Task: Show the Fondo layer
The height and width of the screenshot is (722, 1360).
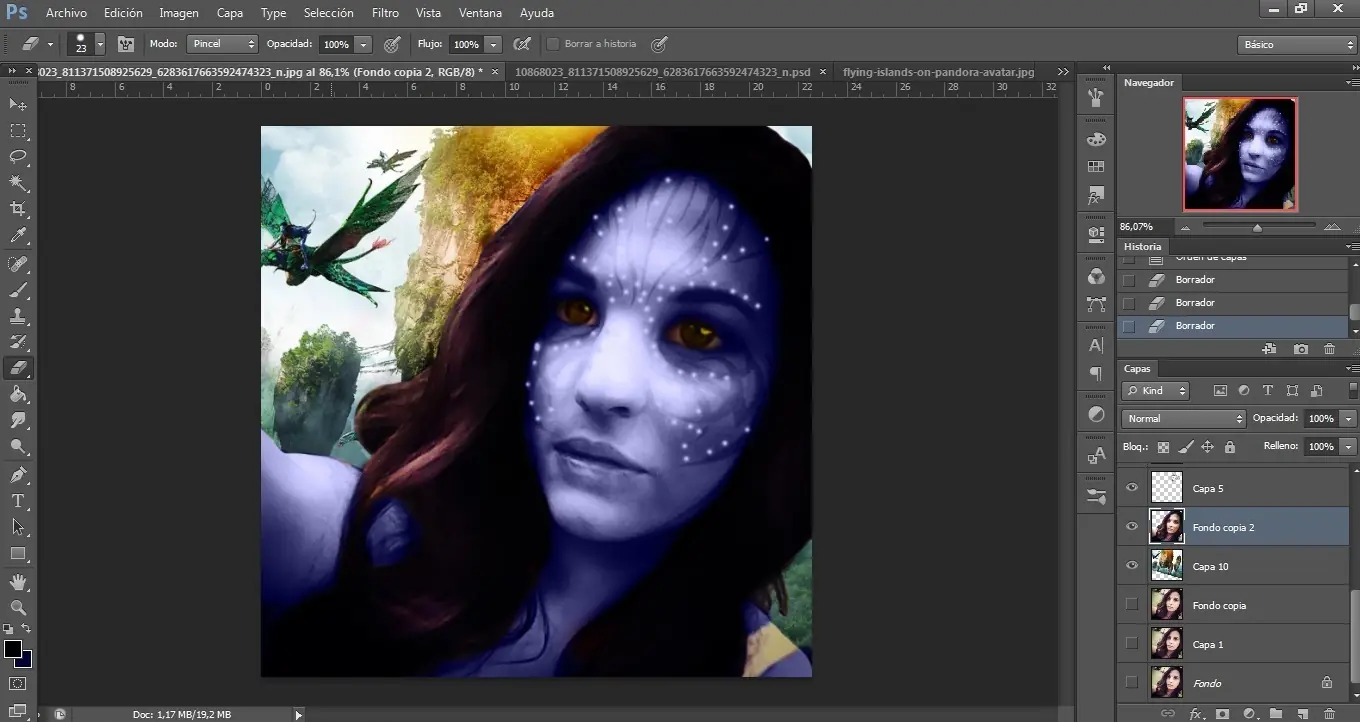Action: (1132, 682)
